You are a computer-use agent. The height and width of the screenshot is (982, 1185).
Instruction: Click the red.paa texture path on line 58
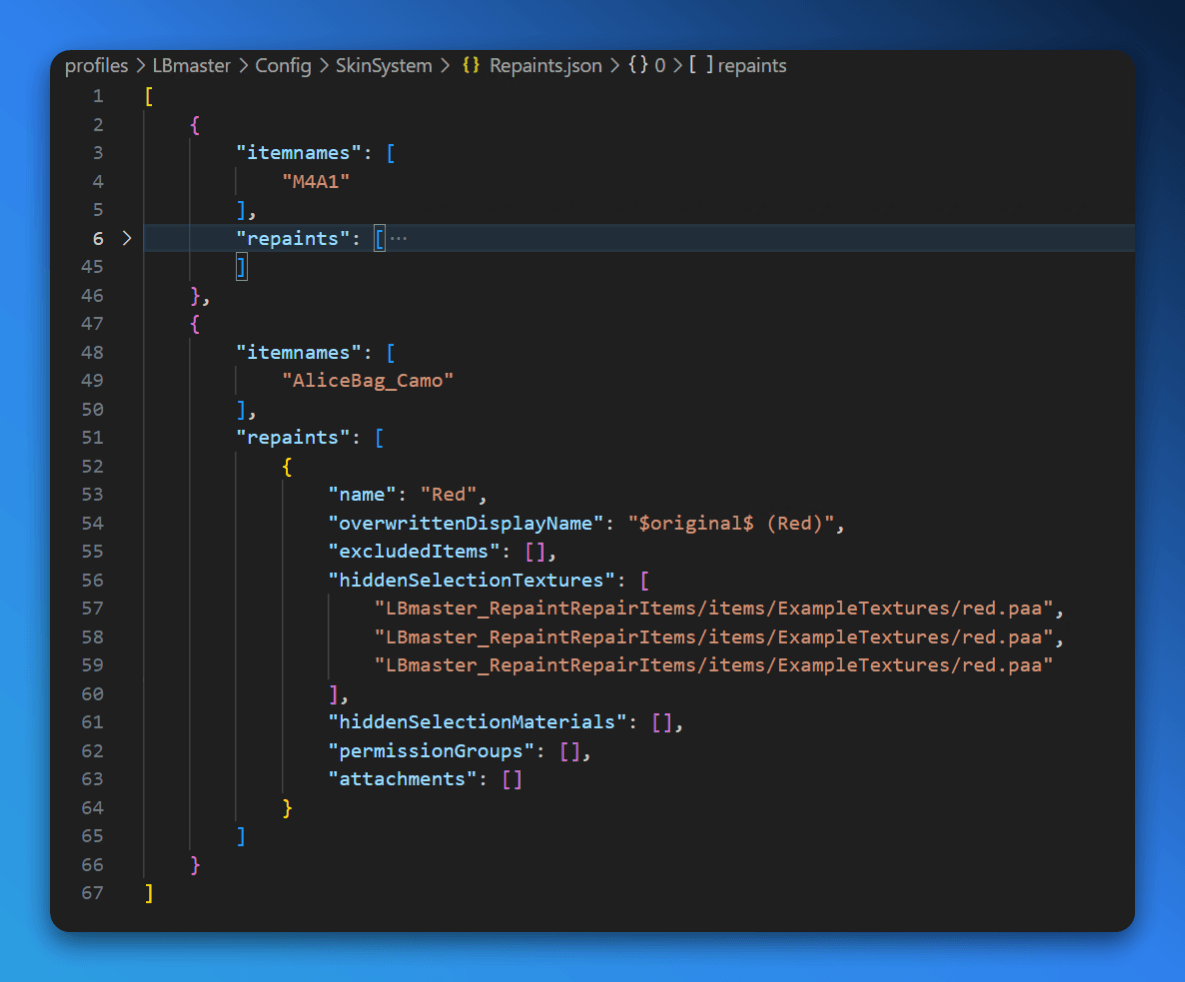(713, 637)
